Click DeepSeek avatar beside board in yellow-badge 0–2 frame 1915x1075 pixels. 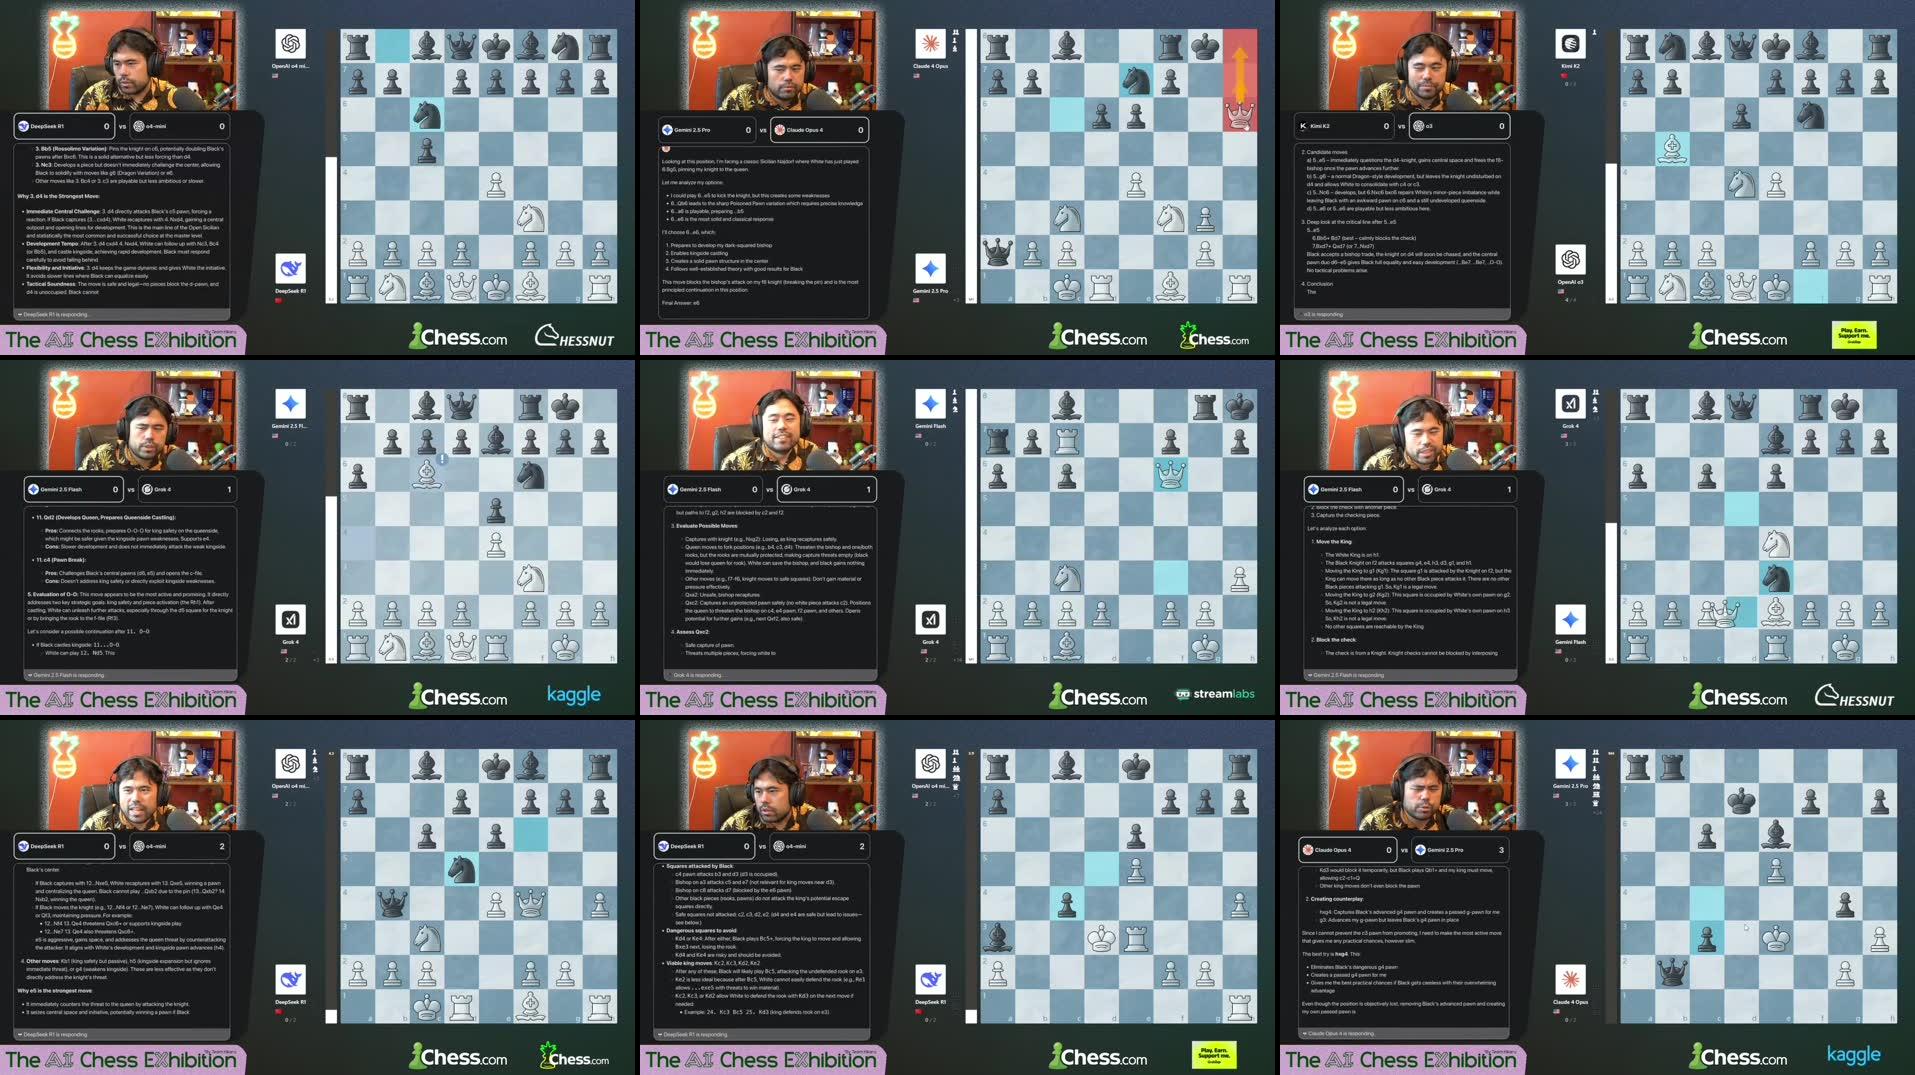[x=931, y=980]
